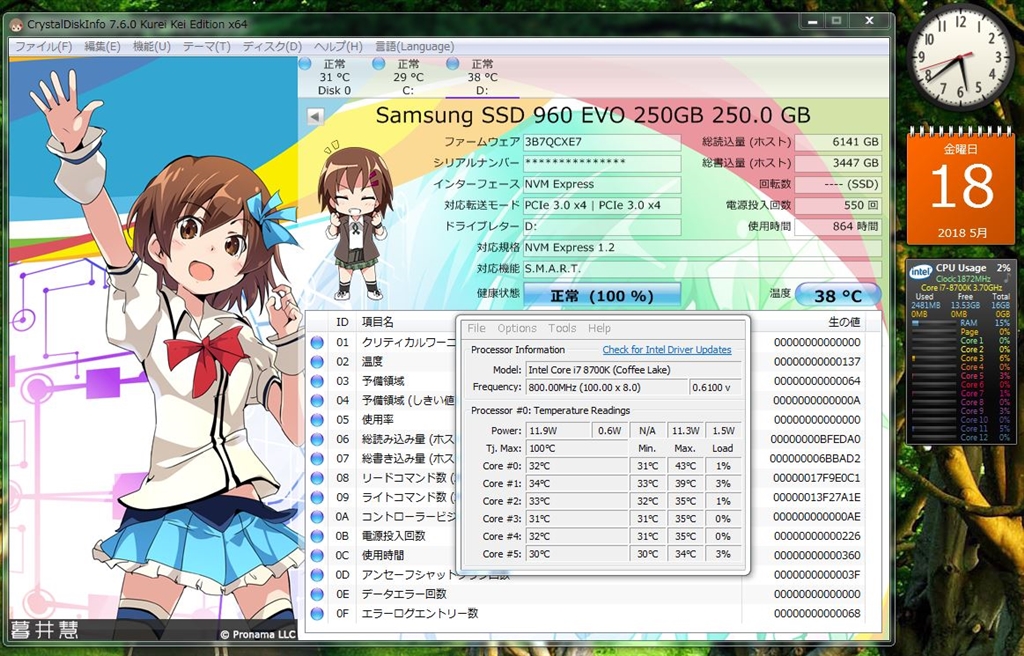The image size is (1024, 656).
Task: Click the calendar gadget showing 18
Action: 963,186
